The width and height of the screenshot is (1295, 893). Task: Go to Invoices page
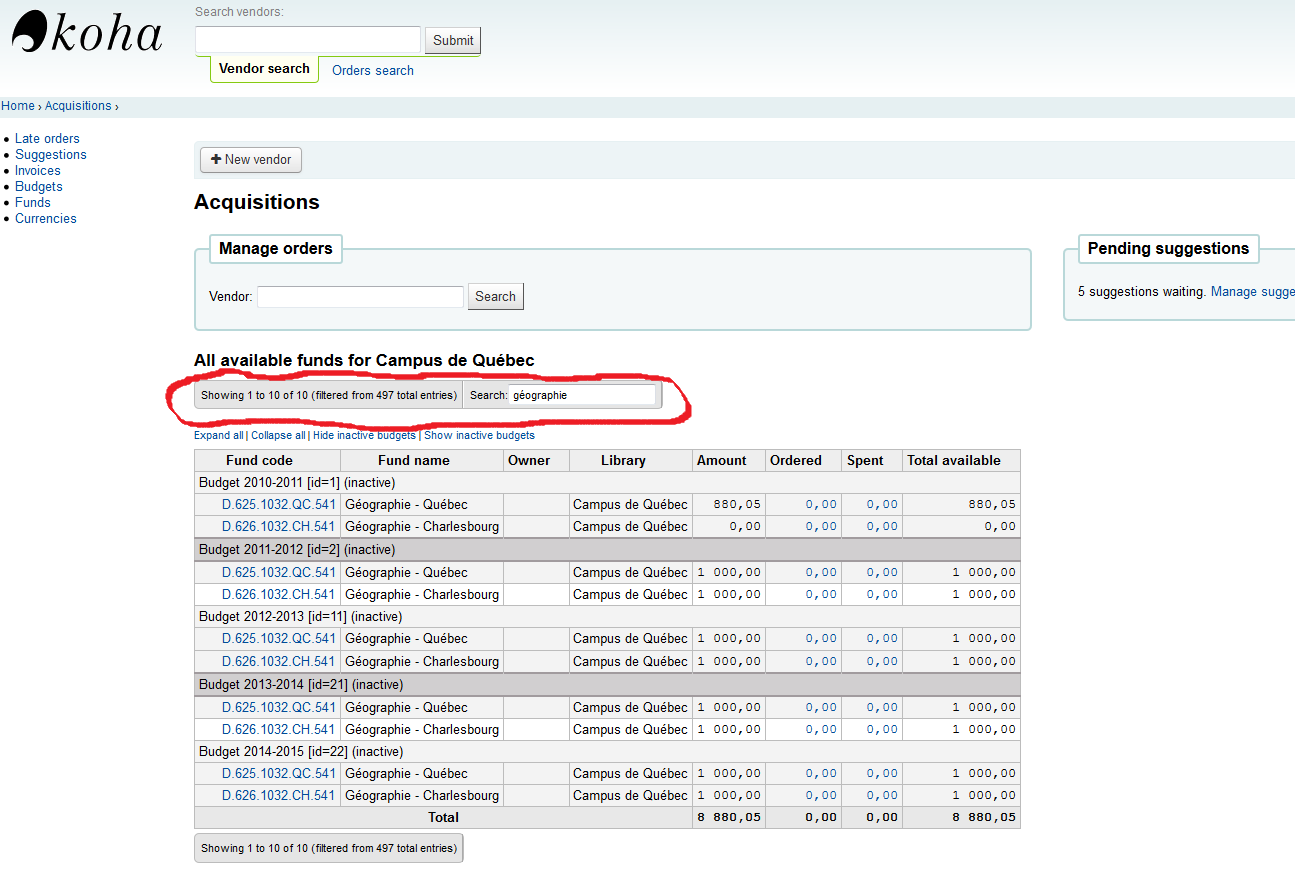(37, 171)
